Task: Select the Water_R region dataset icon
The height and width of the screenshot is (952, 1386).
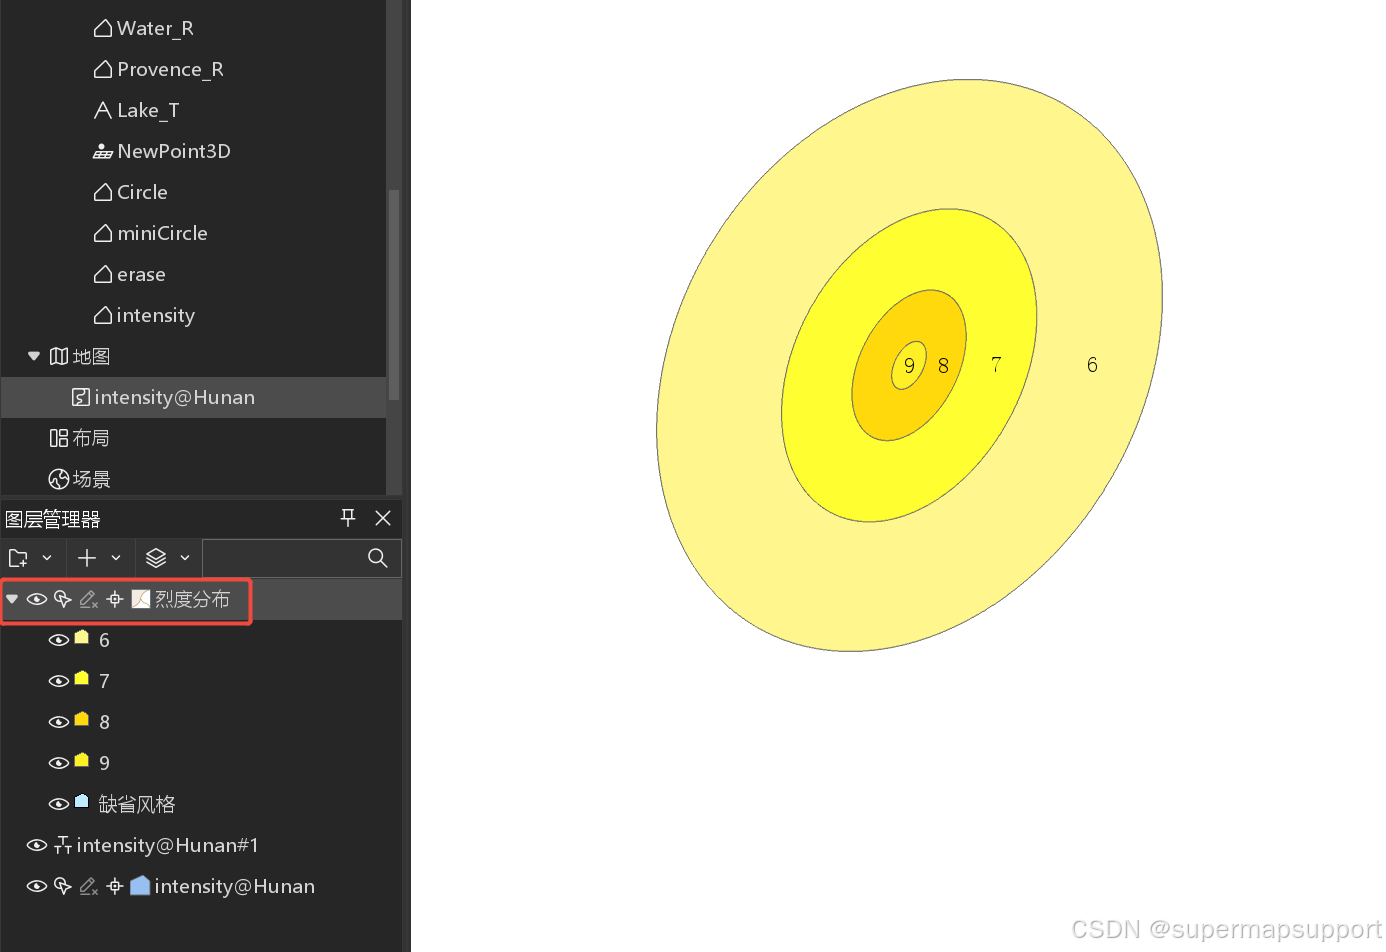Action: pos(103,28)
